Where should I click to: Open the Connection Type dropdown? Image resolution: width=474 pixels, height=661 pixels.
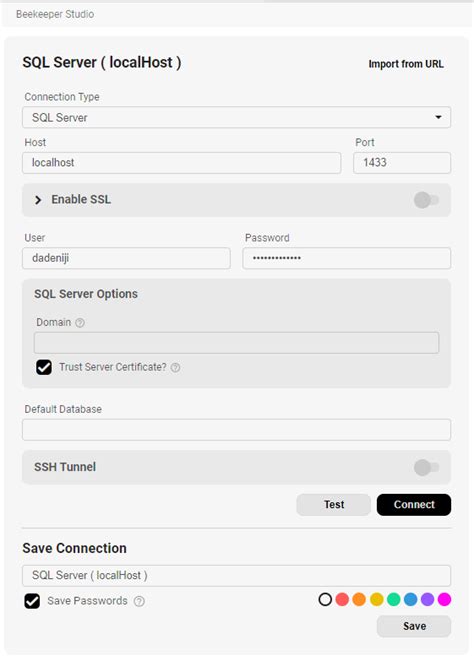(x=236, y=117)
